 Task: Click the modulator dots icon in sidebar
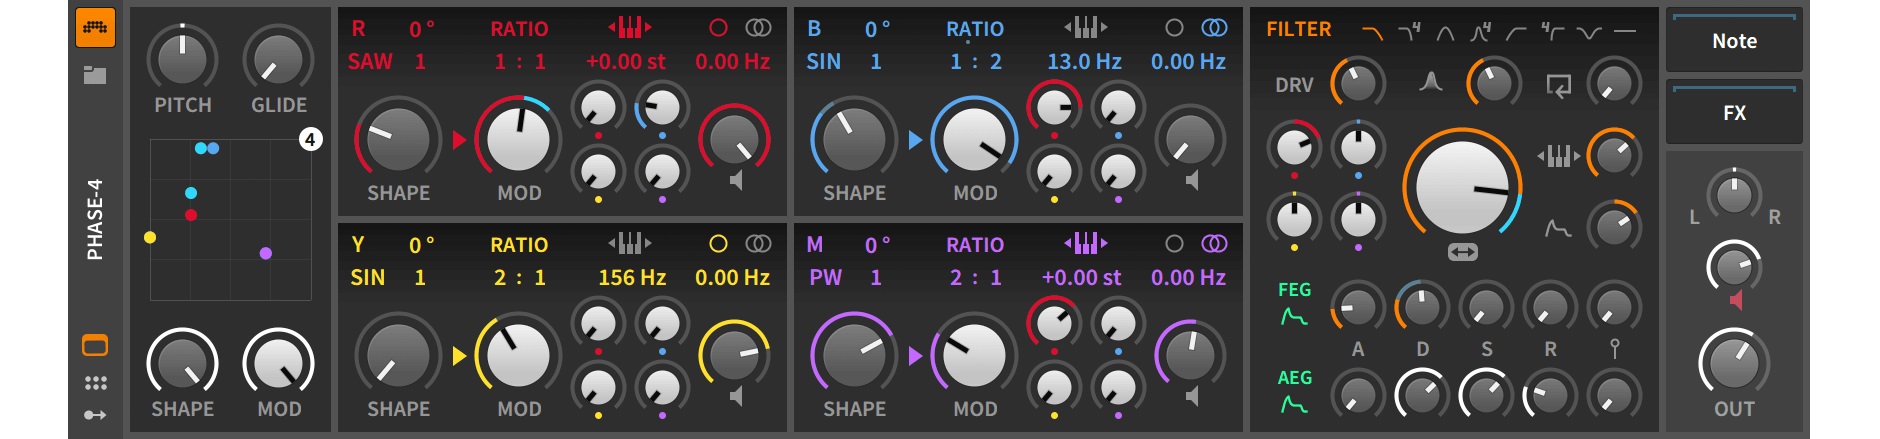[95, 383]
